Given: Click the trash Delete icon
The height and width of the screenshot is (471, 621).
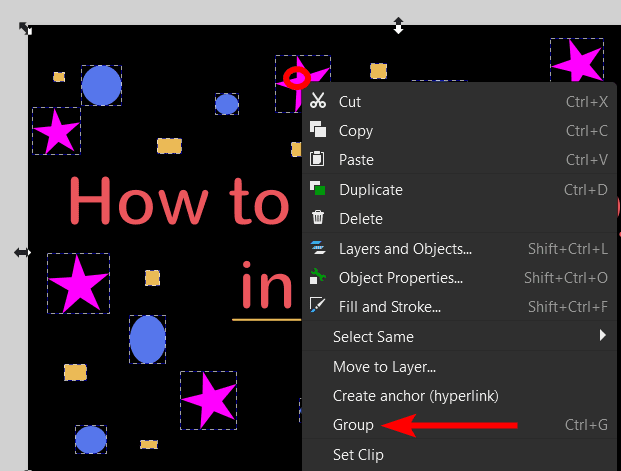Looking at the screenshot, I should [x=318, y=218].
